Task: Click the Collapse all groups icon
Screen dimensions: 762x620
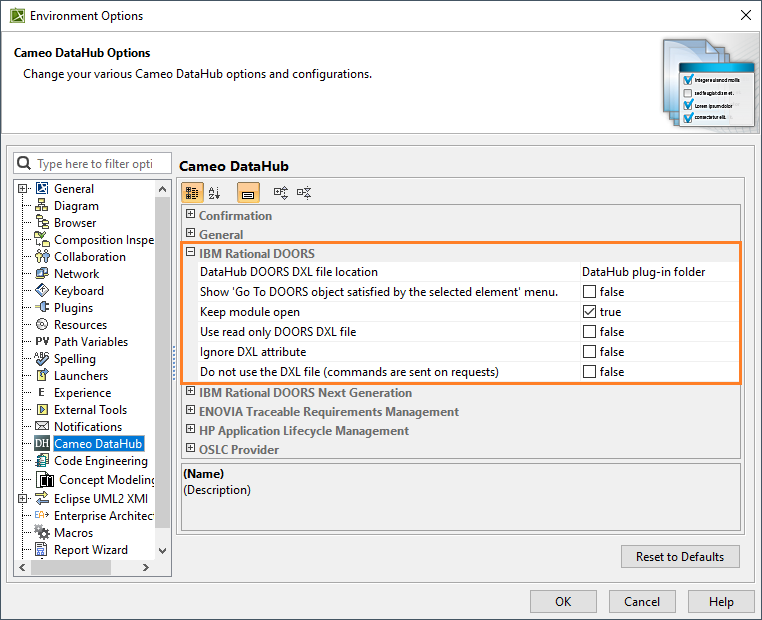Action: coord(304,192)
